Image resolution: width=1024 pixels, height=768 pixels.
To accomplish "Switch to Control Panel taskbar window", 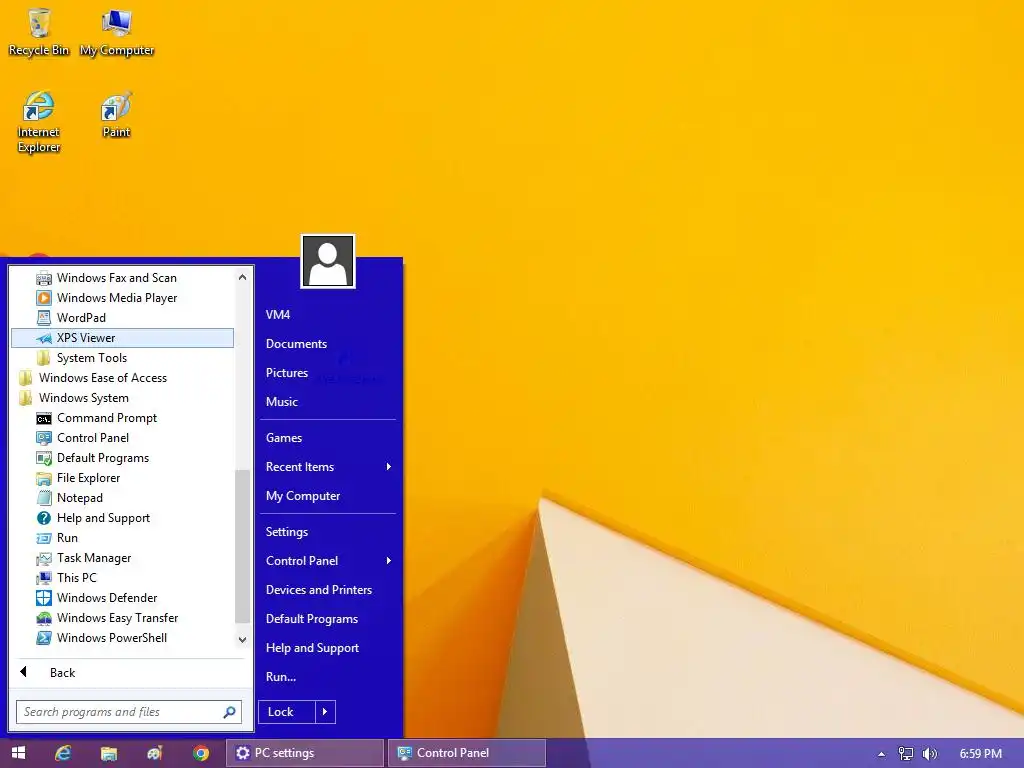I will click(x=466, y=753).
